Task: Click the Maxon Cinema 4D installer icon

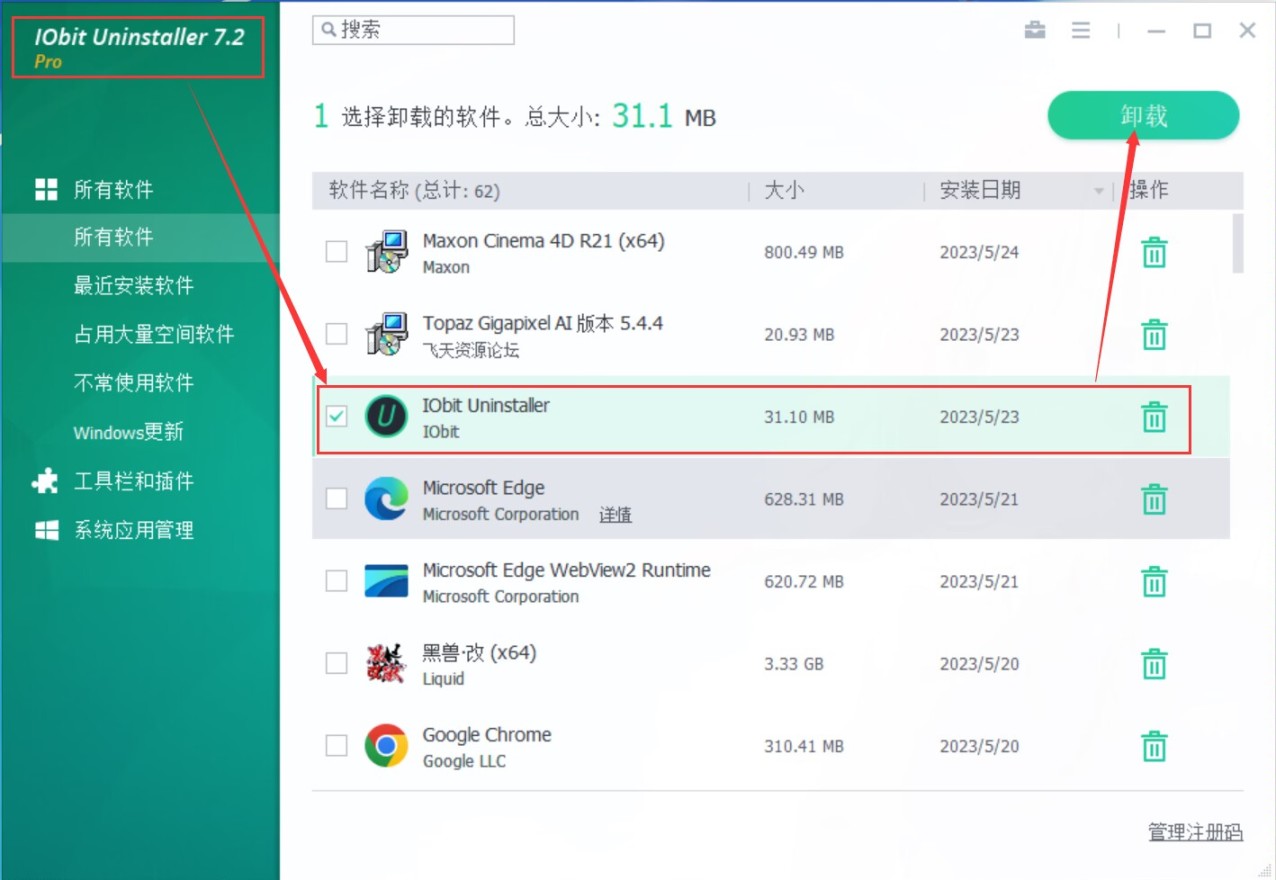Action: pos(386,252)
